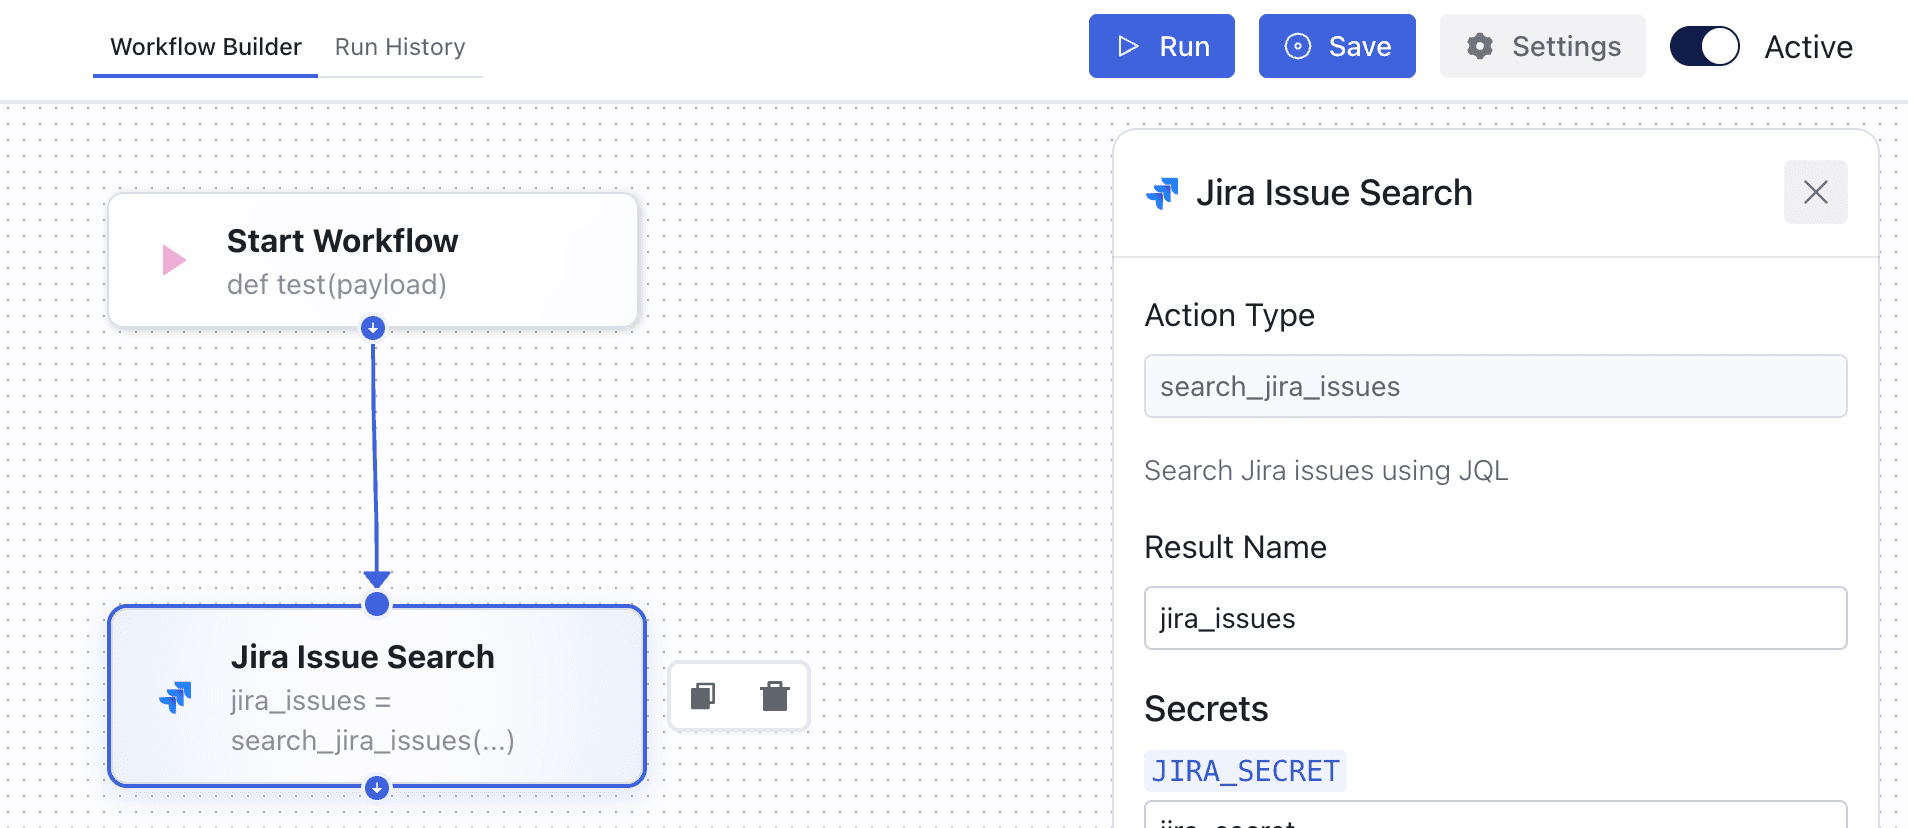
Task: Click the Result Name label
Action: click(1235, 547)
